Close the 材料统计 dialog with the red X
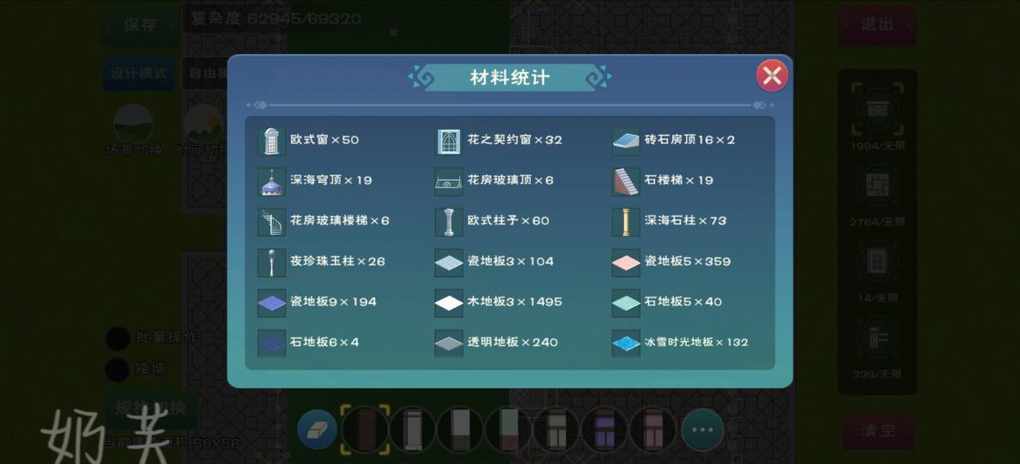The height and width of the screenshot is (464, 1020). (x=772, y=76)
